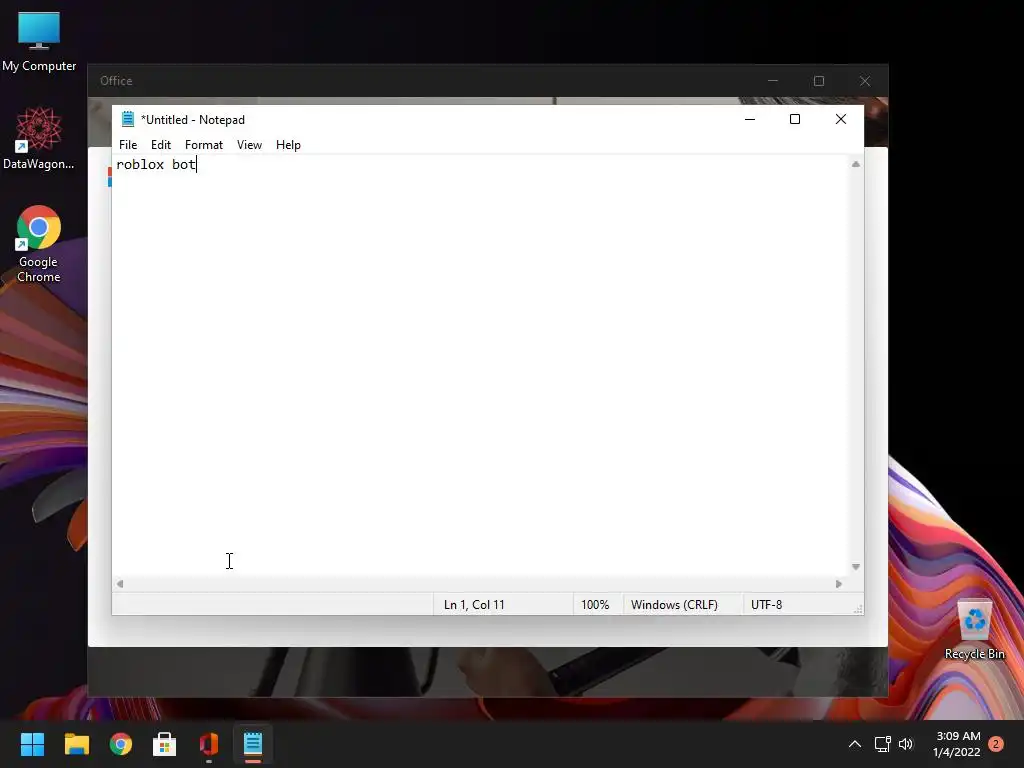Click in the text after 'roblox bot'
The width and height of the screenshot is (1024, 768).
[x=197, y=165]
